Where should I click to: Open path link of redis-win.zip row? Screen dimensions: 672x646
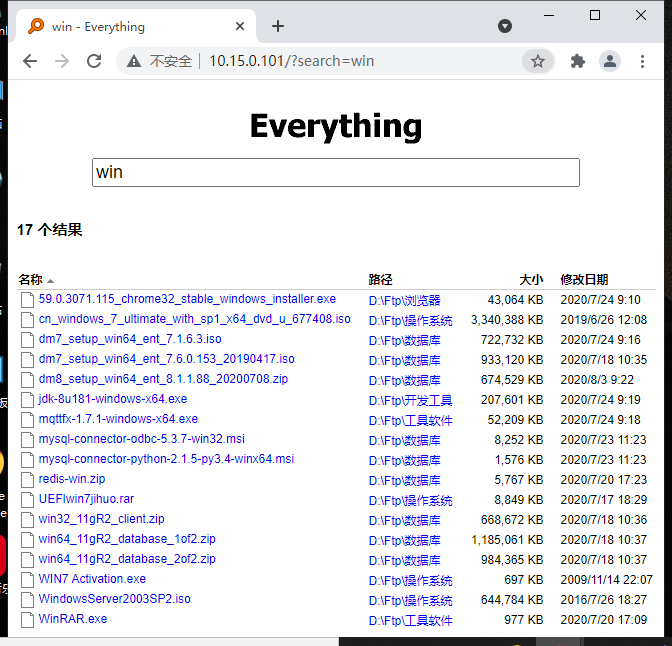click(405, 481)
